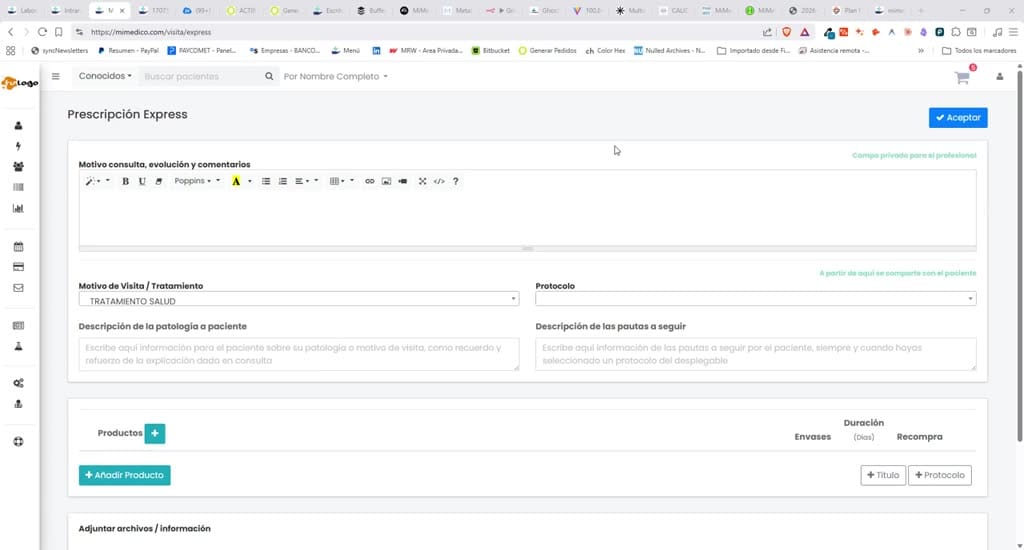Open the Protocolo dropdown
Image resolution: width=1024 pixels, height=550 pixels.
click(756, 299)
